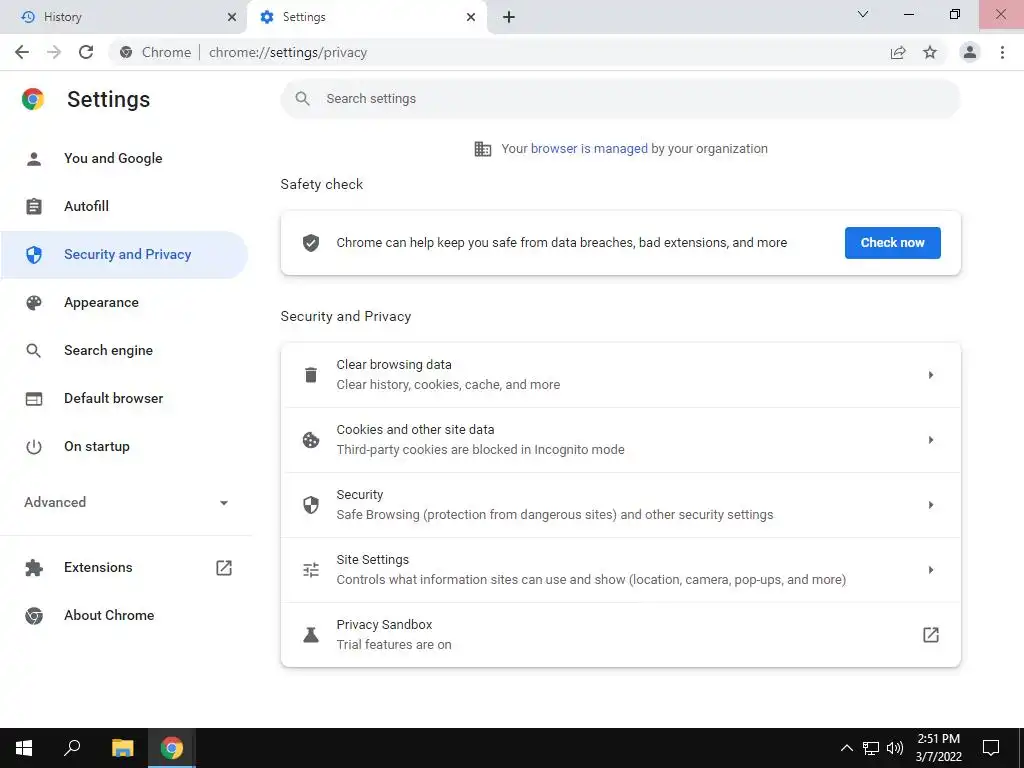Click the address bar URL

288,52
